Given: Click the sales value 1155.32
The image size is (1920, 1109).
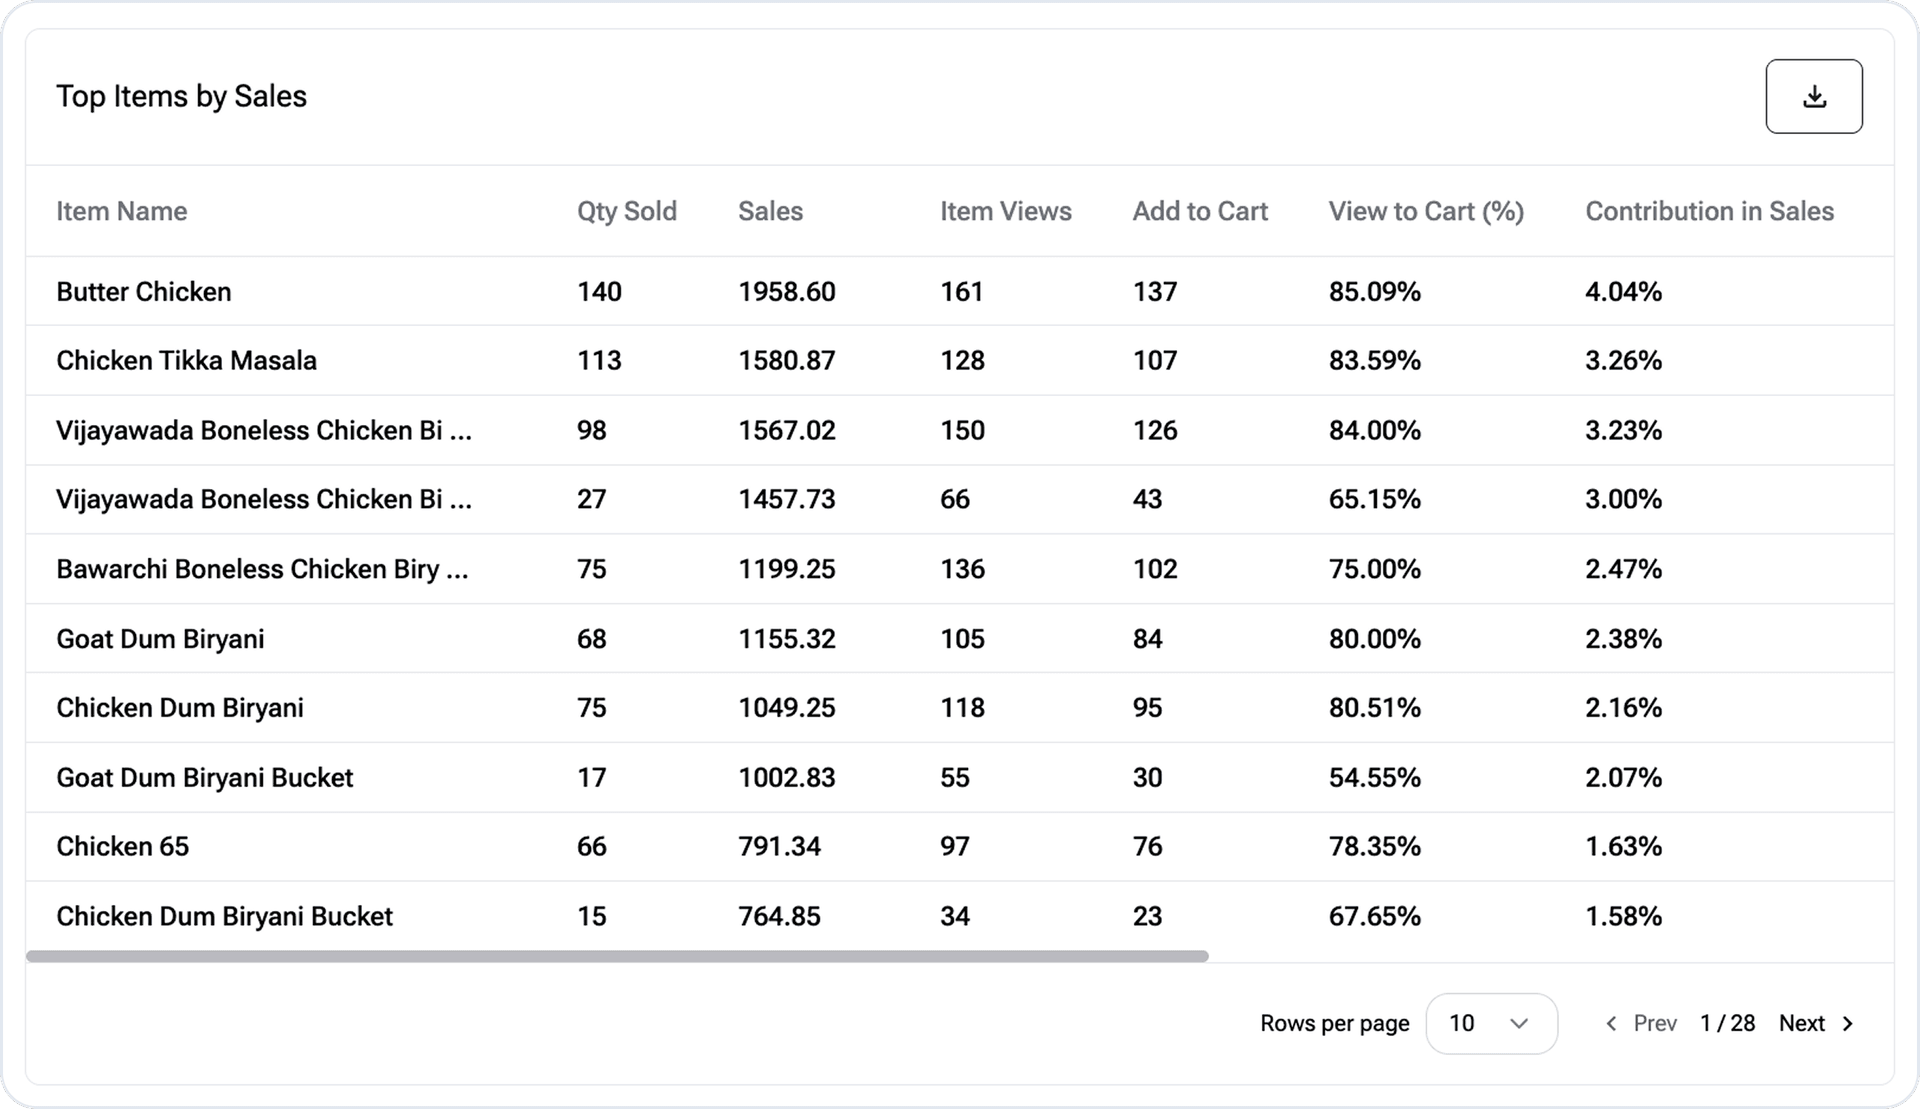Looking at the screenshot, I should [787, 638].
